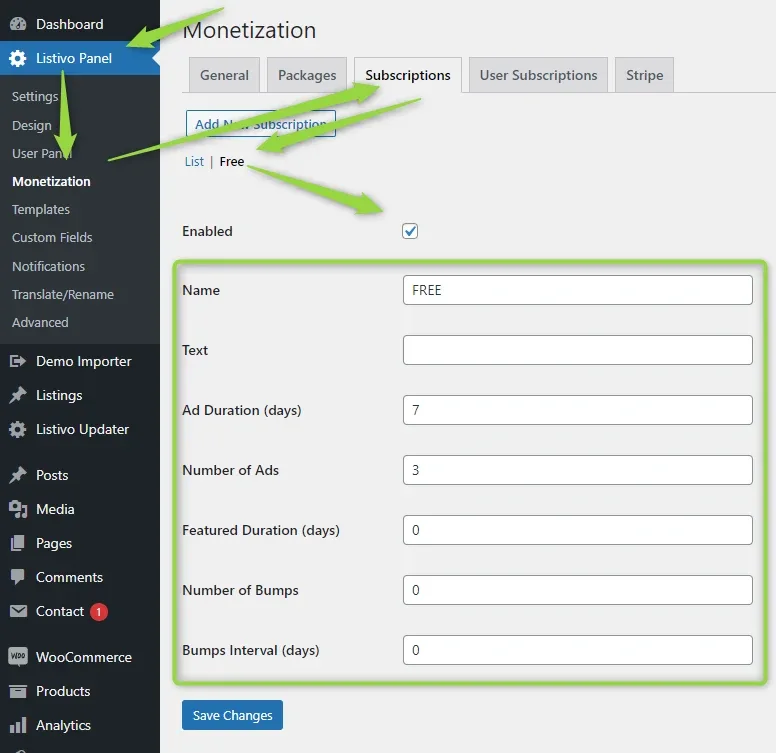776x753 pixels.
Task: Click the Listings pin icon
Action: pos(18,395)
